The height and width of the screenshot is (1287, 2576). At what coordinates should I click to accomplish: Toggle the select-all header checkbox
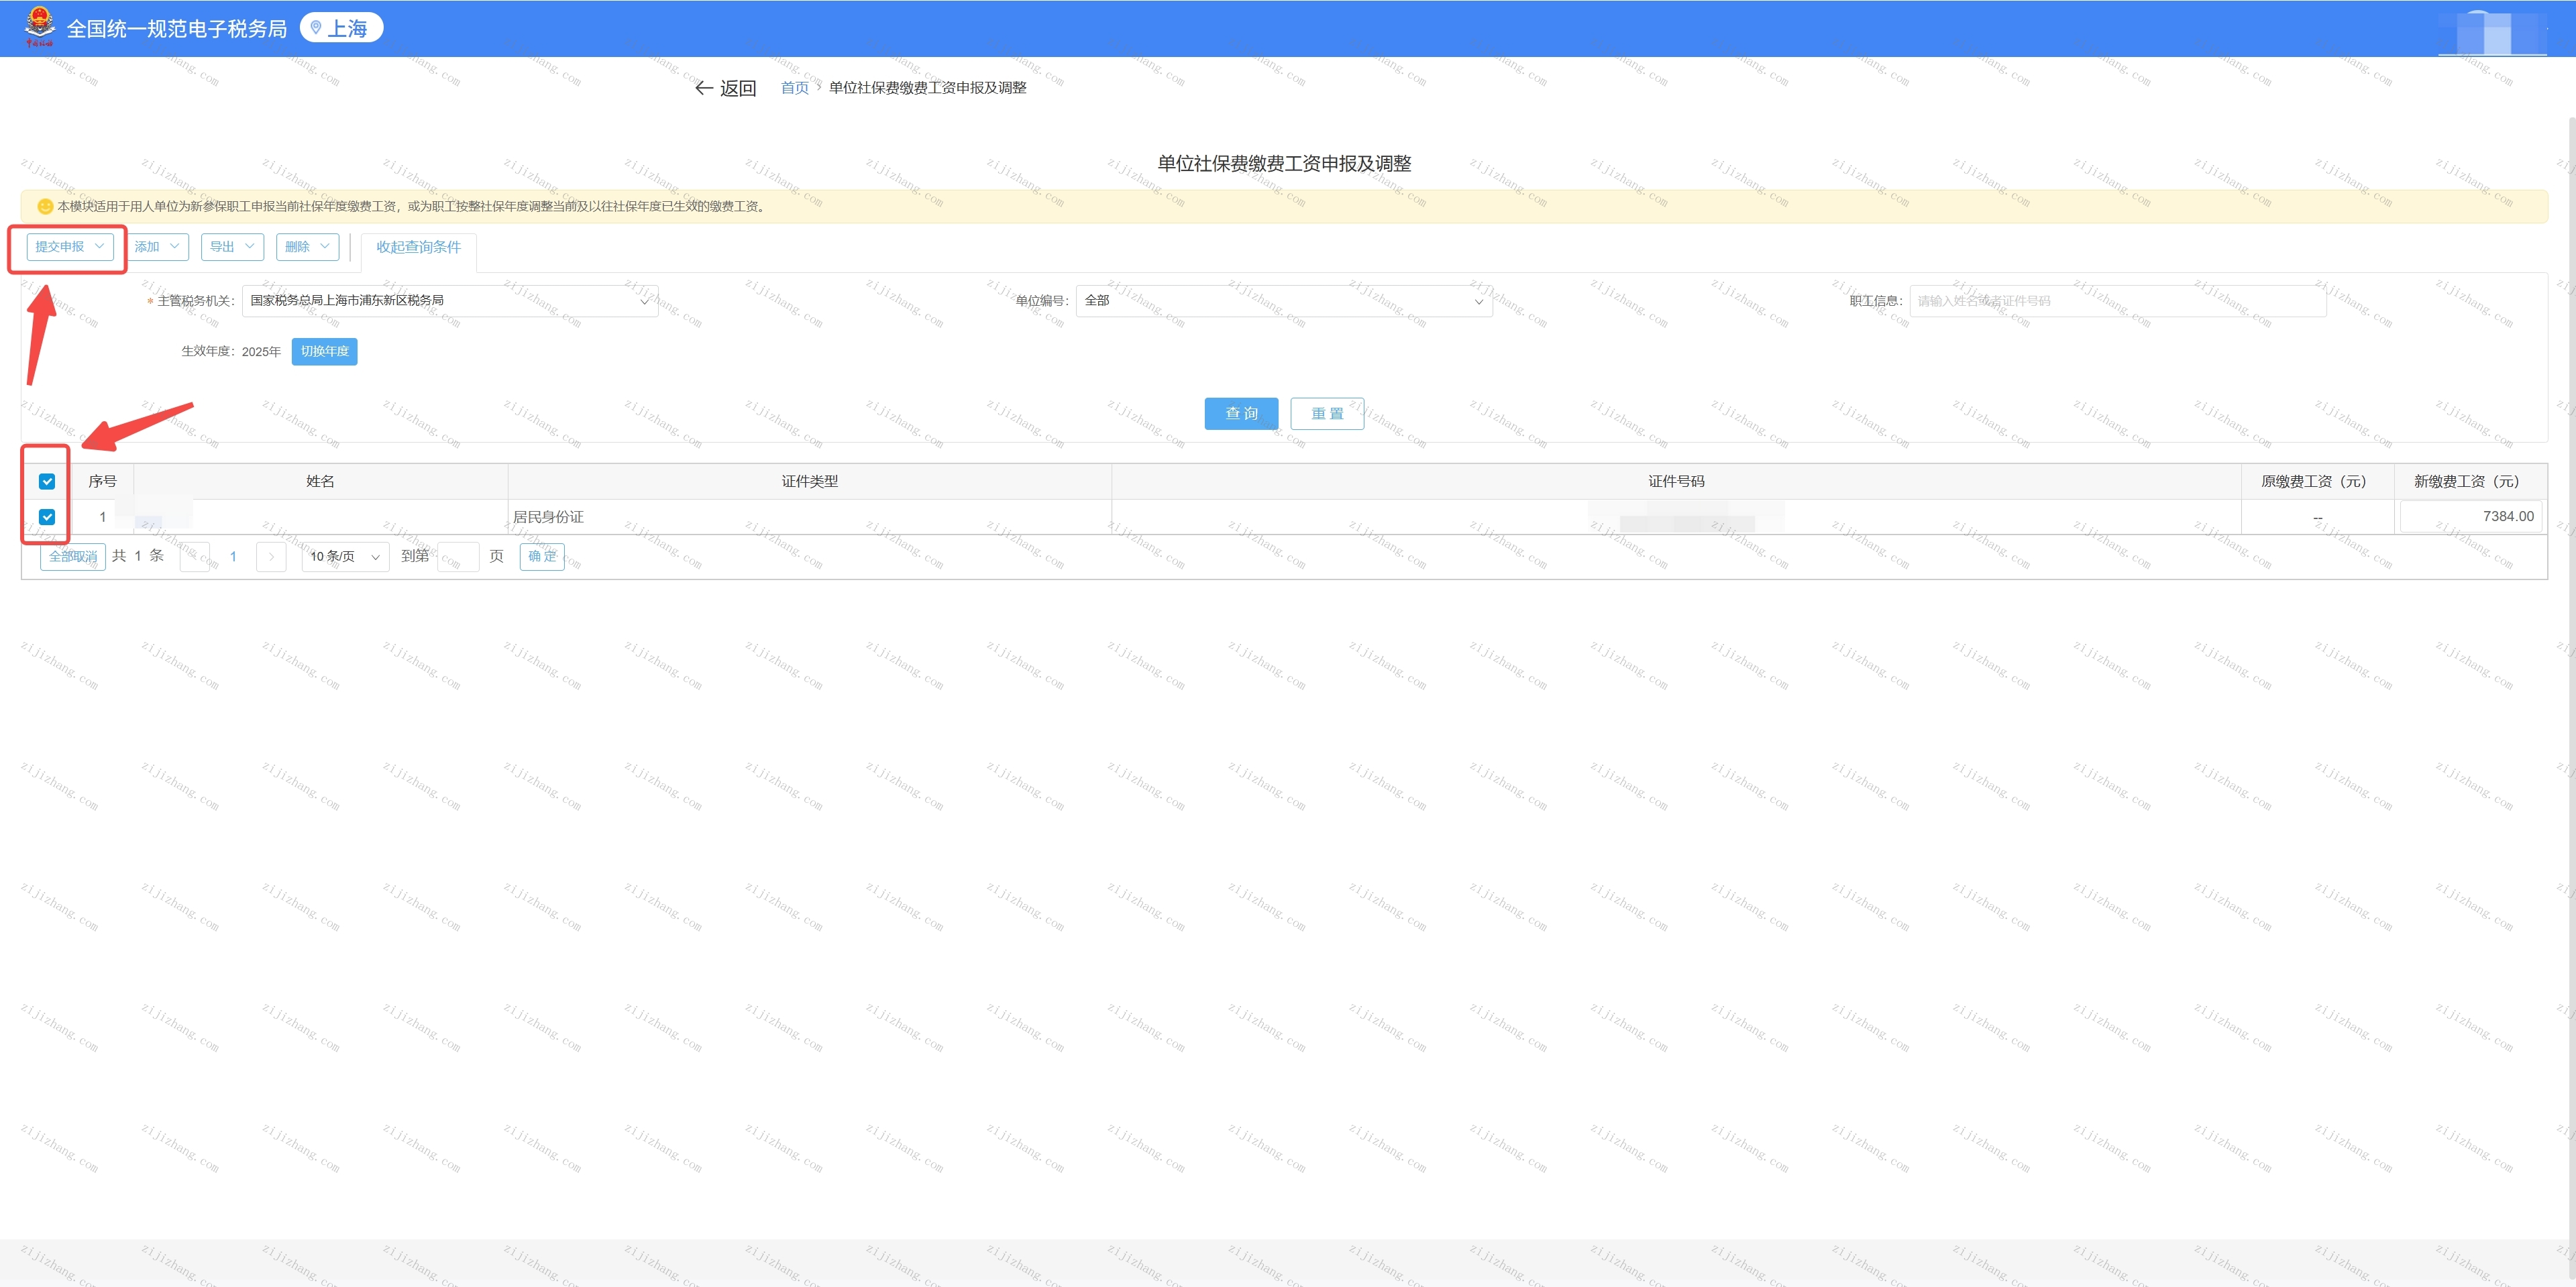pos(47,481)
